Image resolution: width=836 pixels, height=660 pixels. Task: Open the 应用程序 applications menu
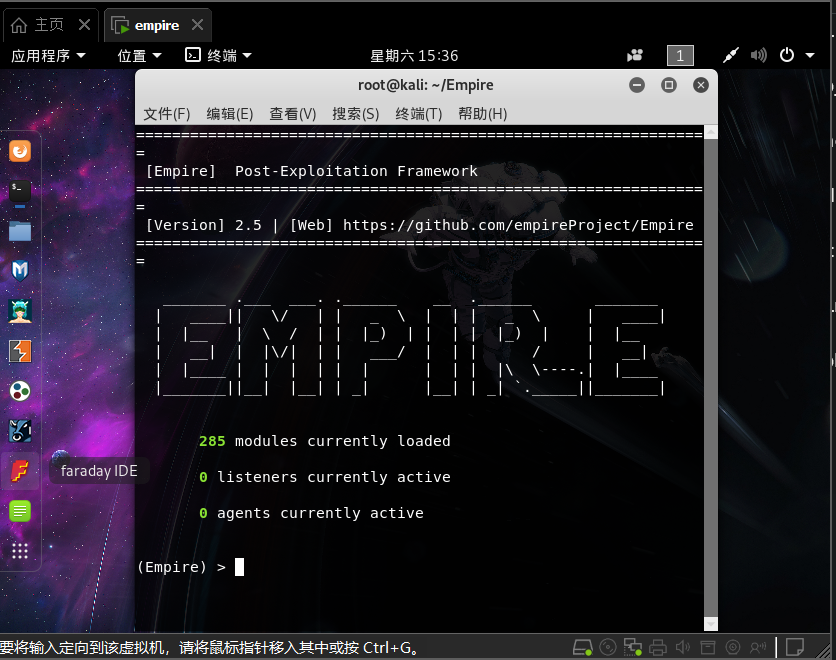click(x=48, y=55)
